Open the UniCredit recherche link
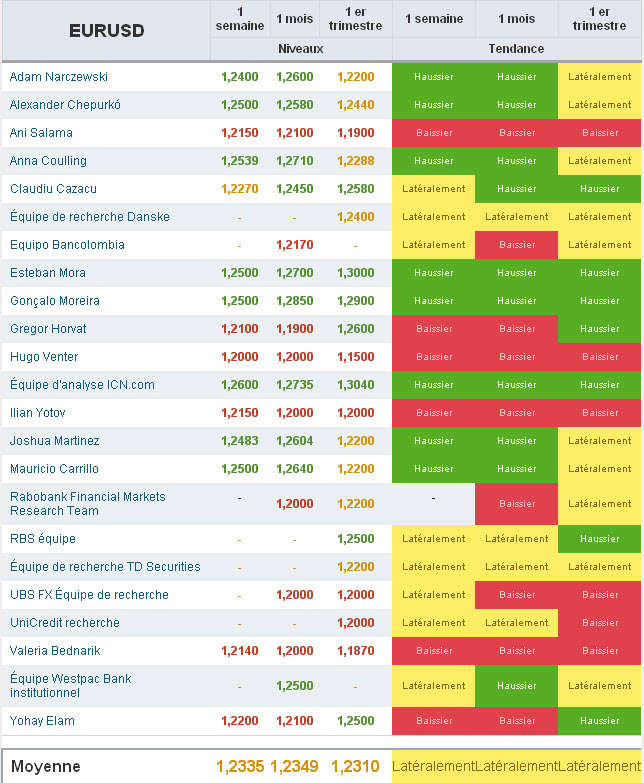This screenshot has height=783, width=644. tap(65, 622)
